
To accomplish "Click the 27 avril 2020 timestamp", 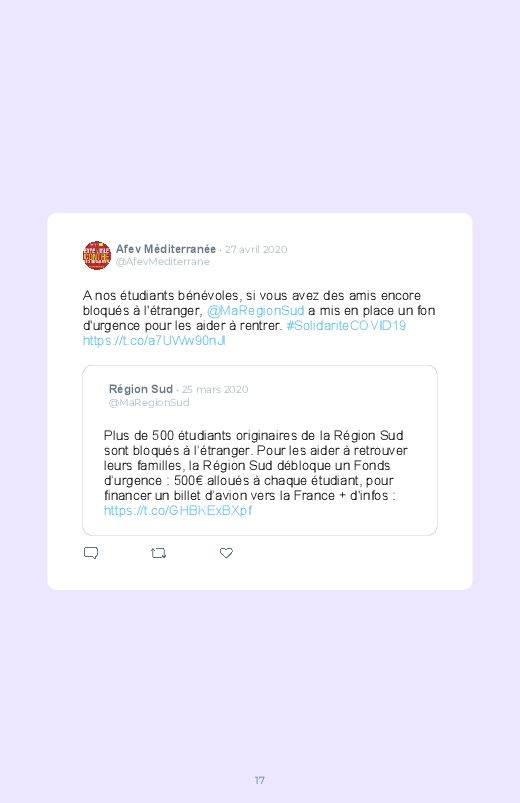I will (256, 249).
